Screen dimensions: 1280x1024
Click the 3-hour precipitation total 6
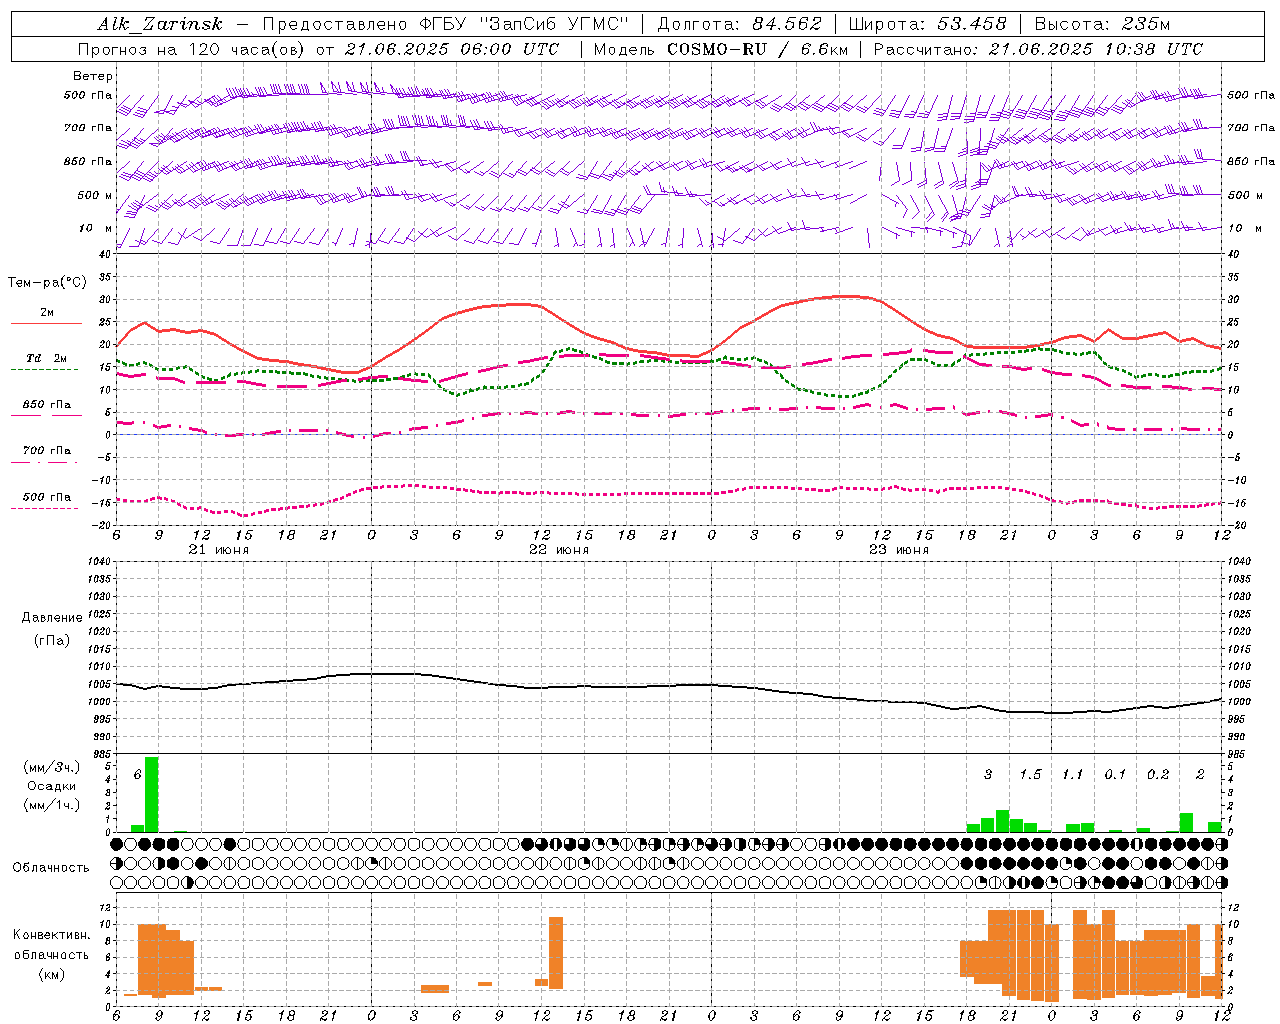click(x=137, y=775)
